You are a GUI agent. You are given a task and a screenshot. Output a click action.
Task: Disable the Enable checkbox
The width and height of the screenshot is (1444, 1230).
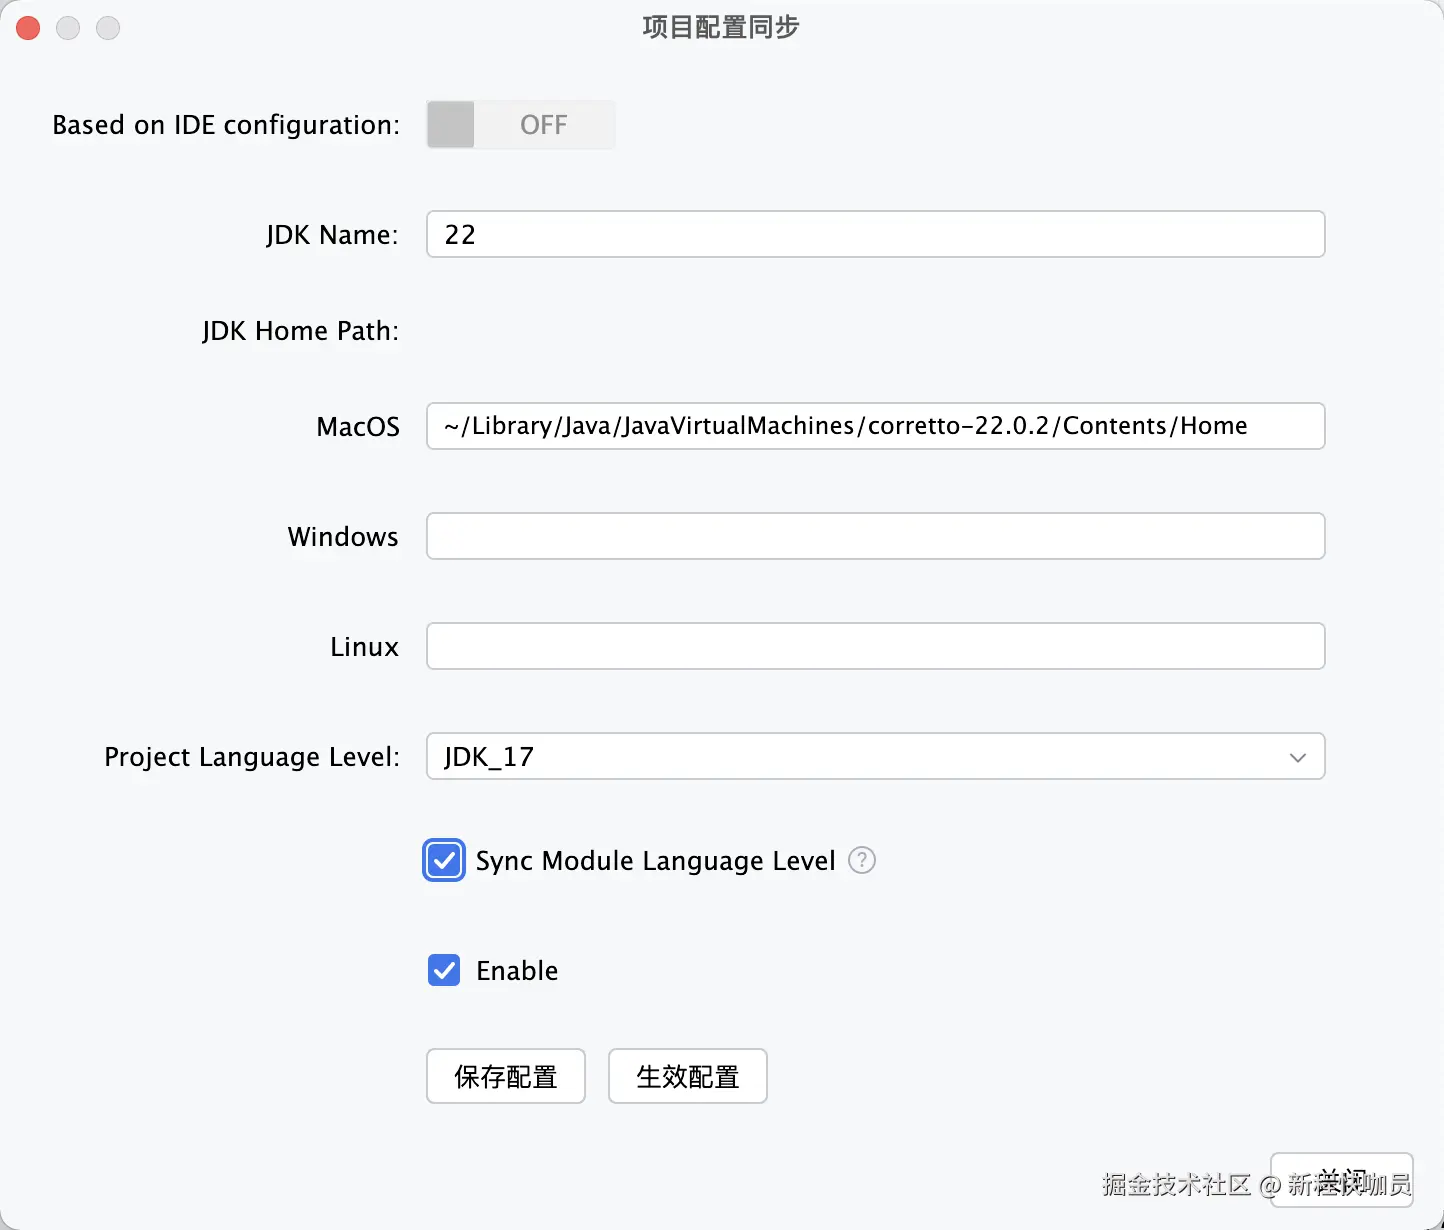click(x=443, y=970)
